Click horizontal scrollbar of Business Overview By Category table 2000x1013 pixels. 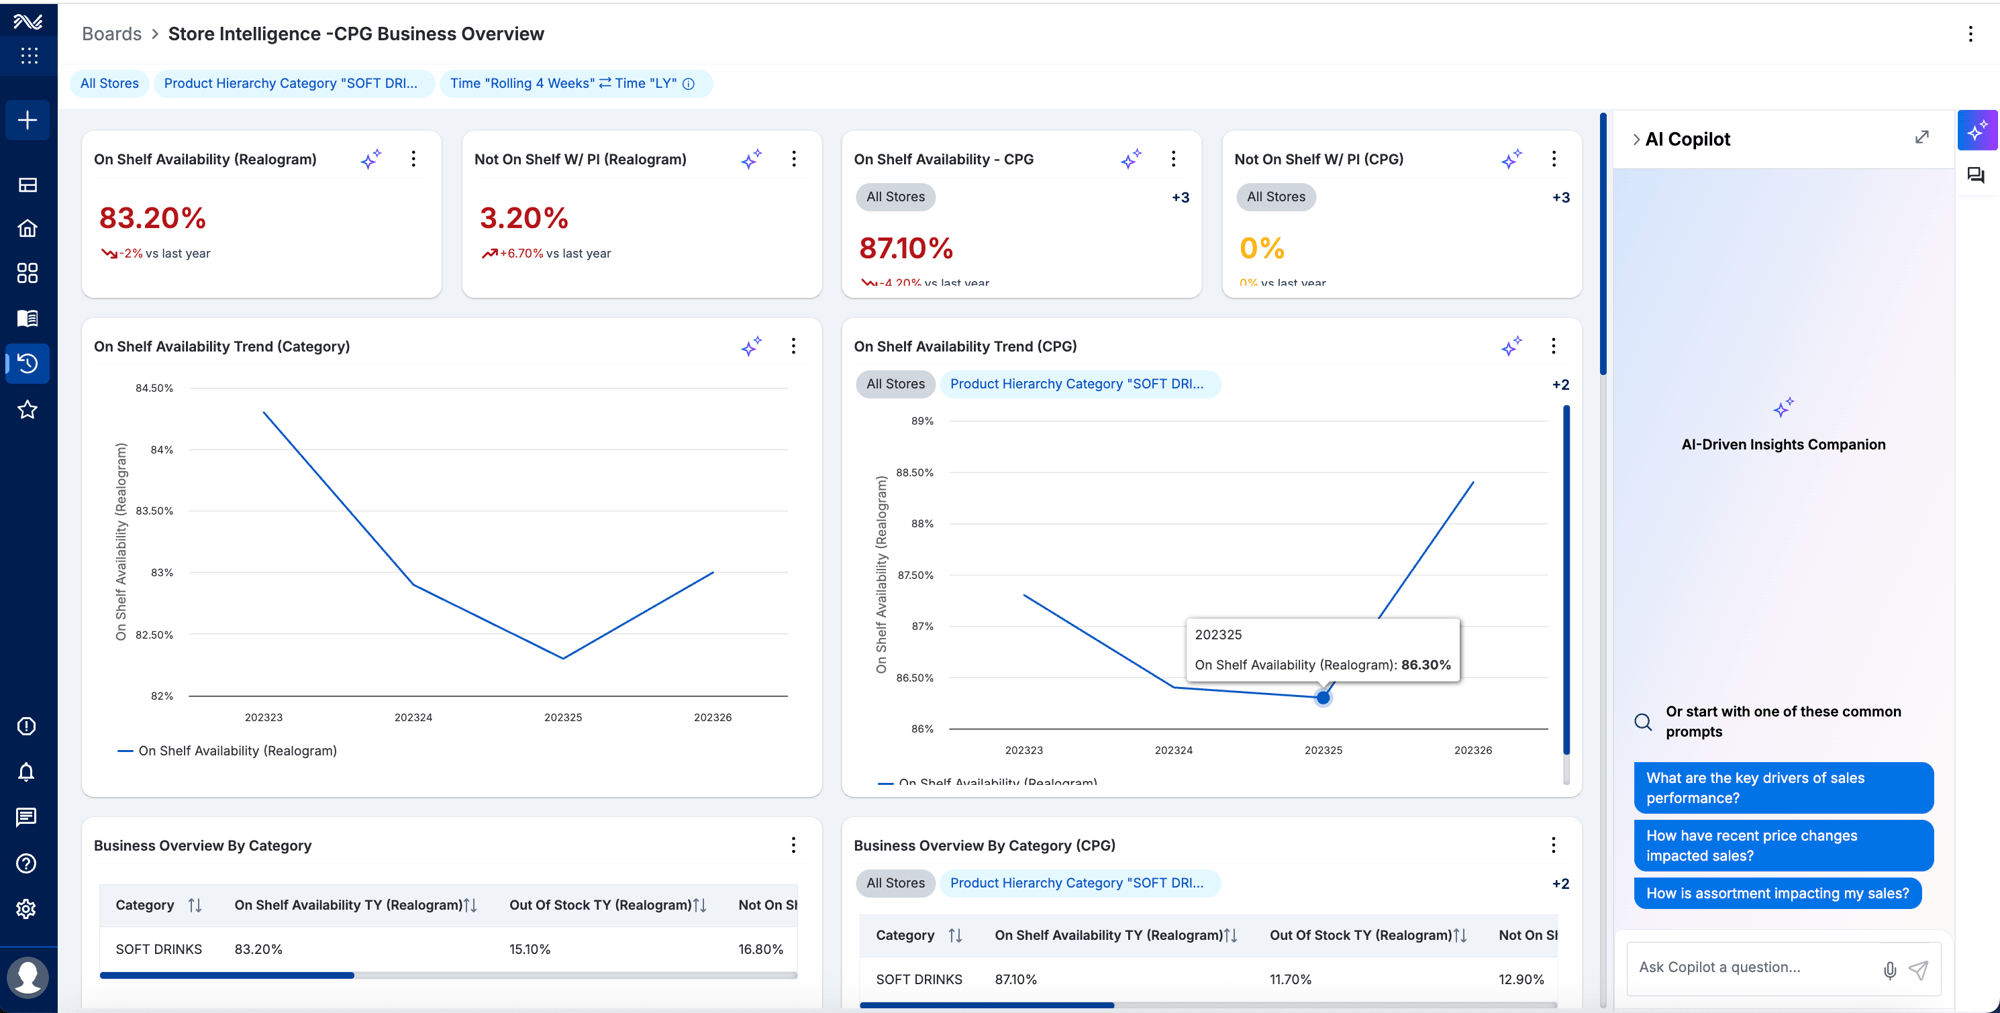click(x=227, y=975)
